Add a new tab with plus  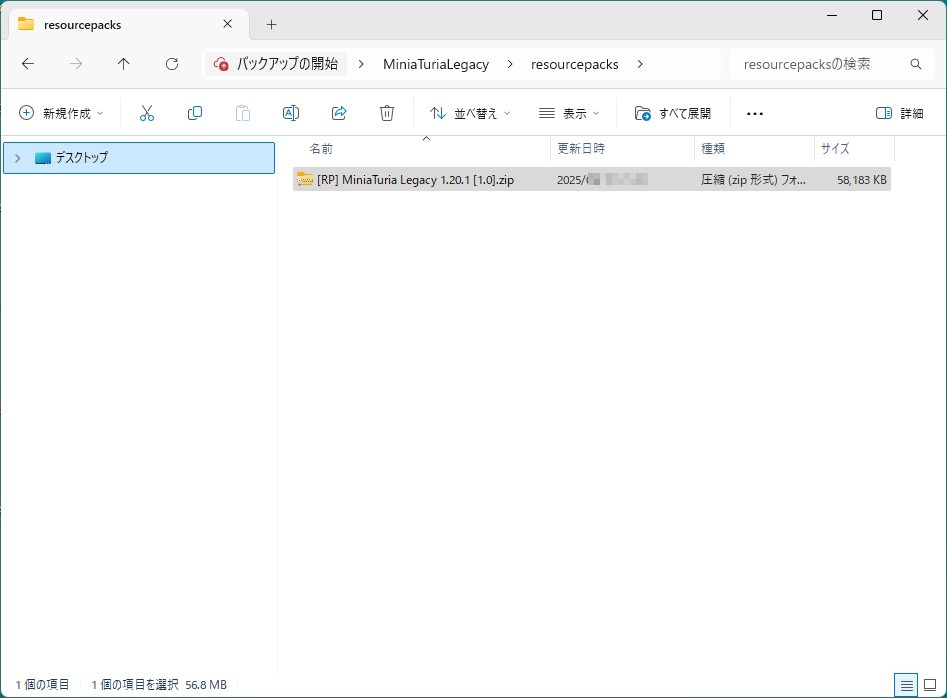pyautogui.click(x=272, y=24)
